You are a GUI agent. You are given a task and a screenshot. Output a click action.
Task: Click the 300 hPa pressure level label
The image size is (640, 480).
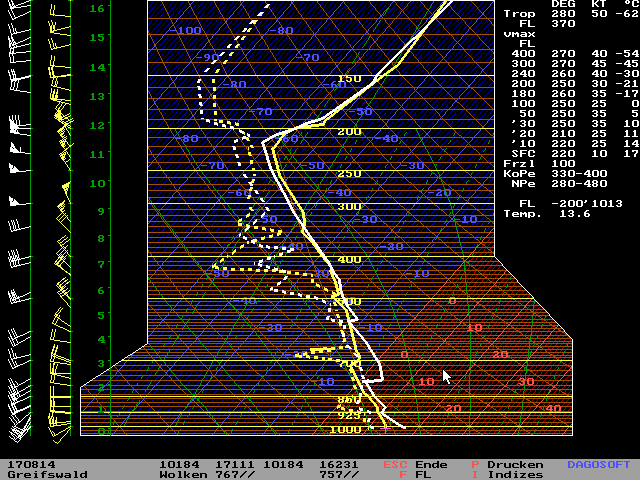348,206
